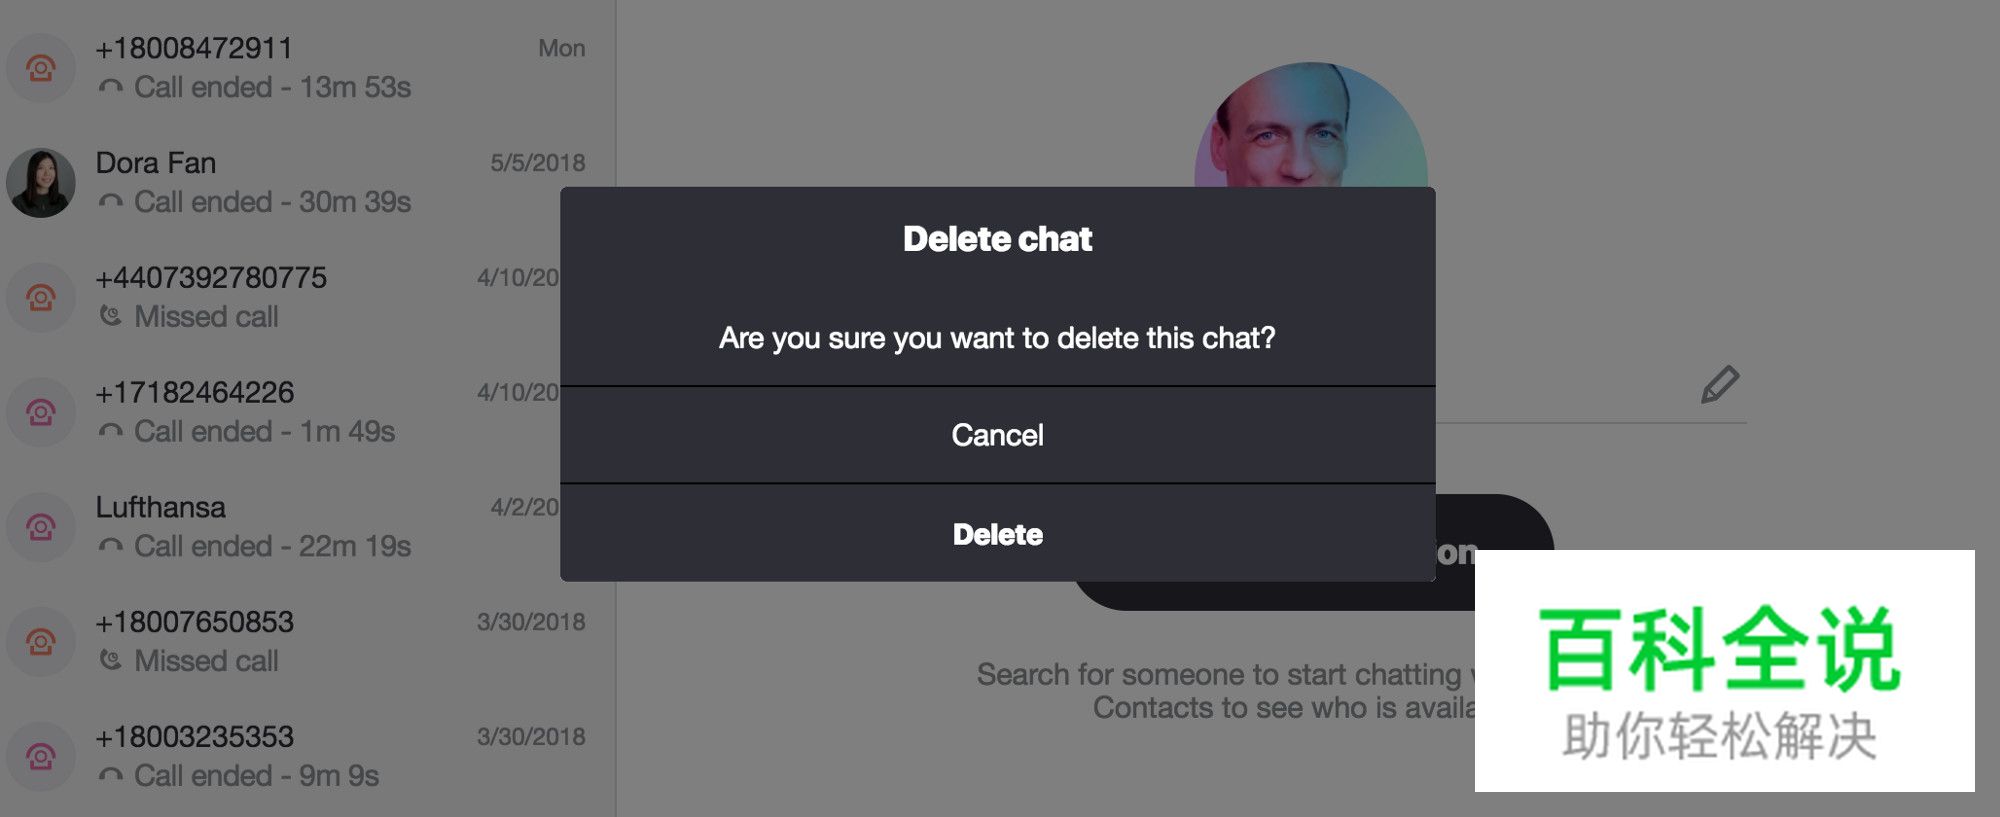Click Lufthansa contact phone avatar icon
This screenshot has height=817, width=2000.
[x=41, y=527]
